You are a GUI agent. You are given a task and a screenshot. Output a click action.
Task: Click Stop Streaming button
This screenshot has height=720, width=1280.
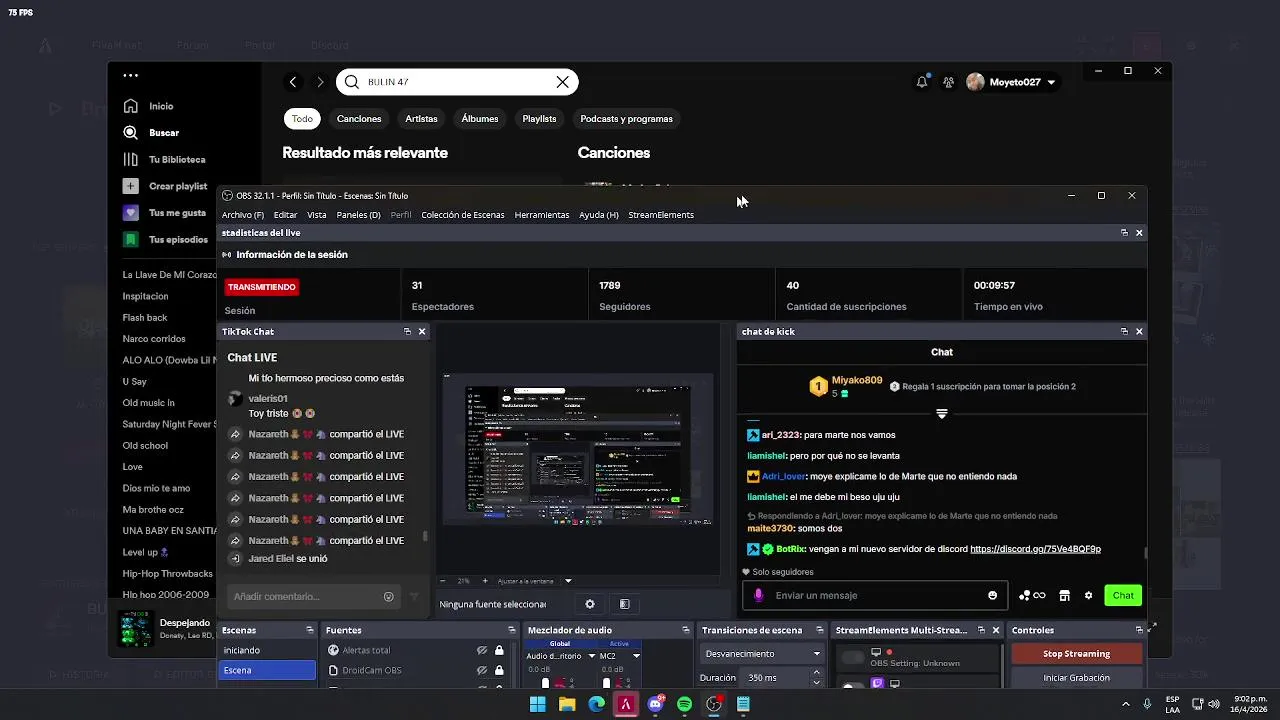tap(1076, 654)
